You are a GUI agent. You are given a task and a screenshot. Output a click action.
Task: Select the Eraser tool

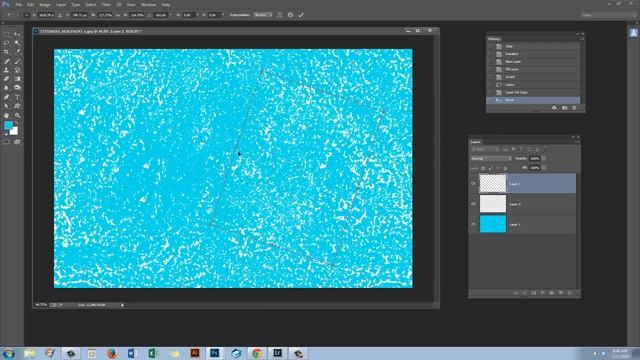[6, 79]
